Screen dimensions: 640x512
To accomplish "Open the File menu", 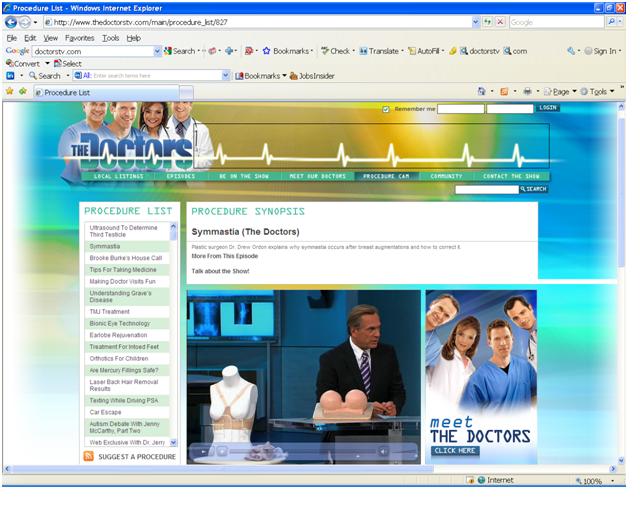I will point(11,38).
